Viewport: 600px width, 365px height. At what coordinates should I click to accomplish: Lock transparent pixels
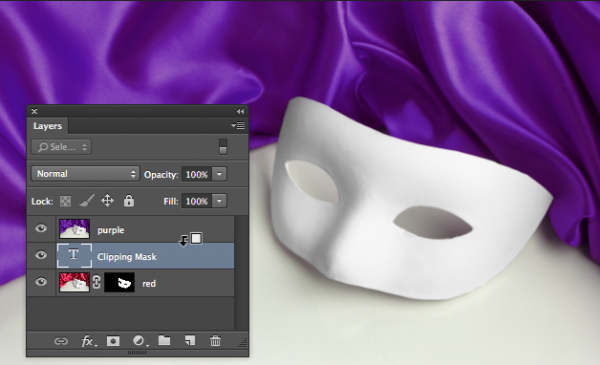tap(65, 201)
